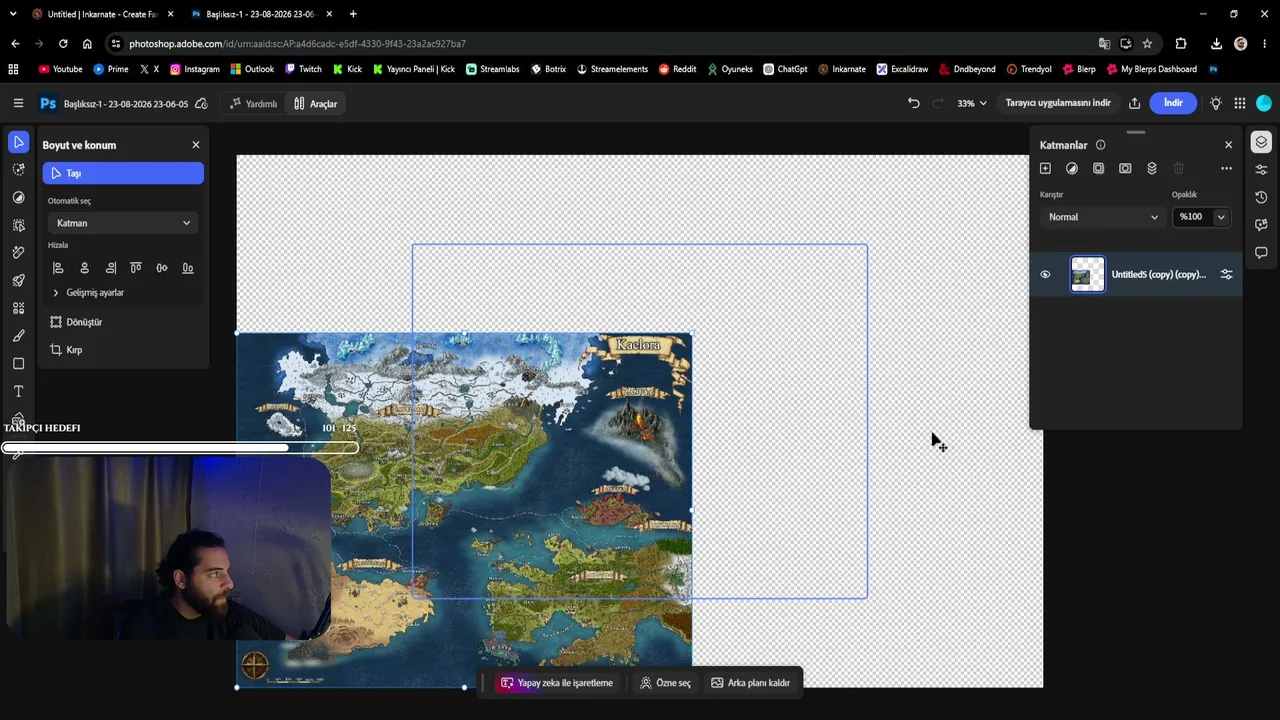The width and height of the screenshot is (1280, 720).
Task: Open the Dndbeyond bookmark
Action: [968, 69]
